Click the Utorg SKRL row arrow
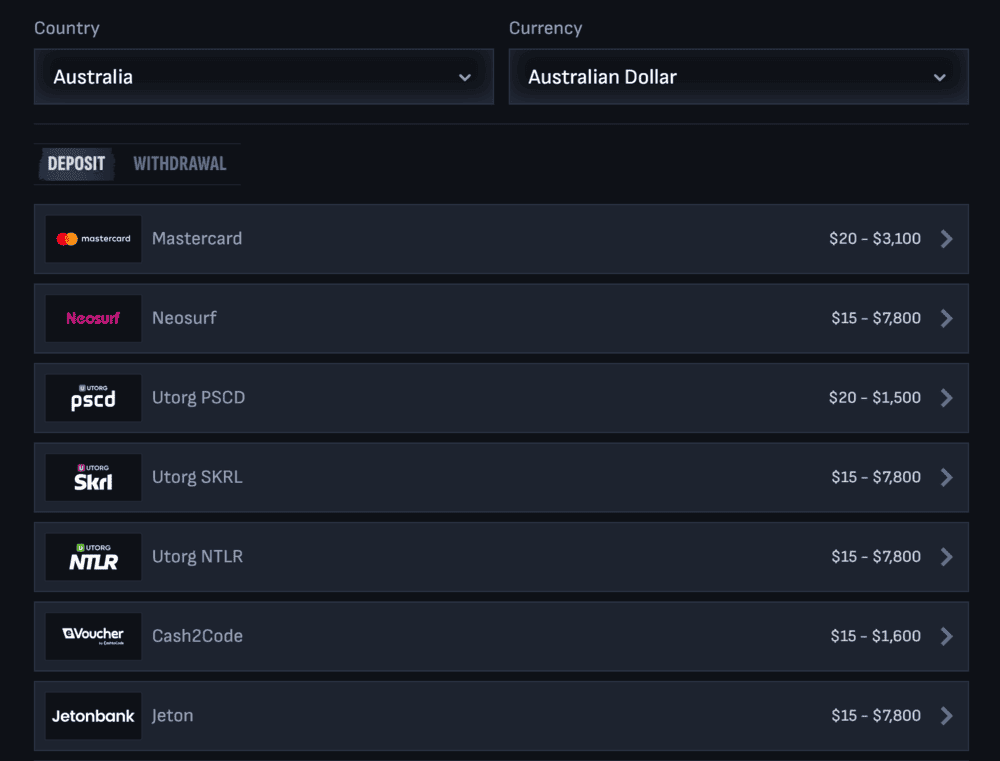Image resolution: width=1000 pixels, height=761 pixels. point(946,477)
